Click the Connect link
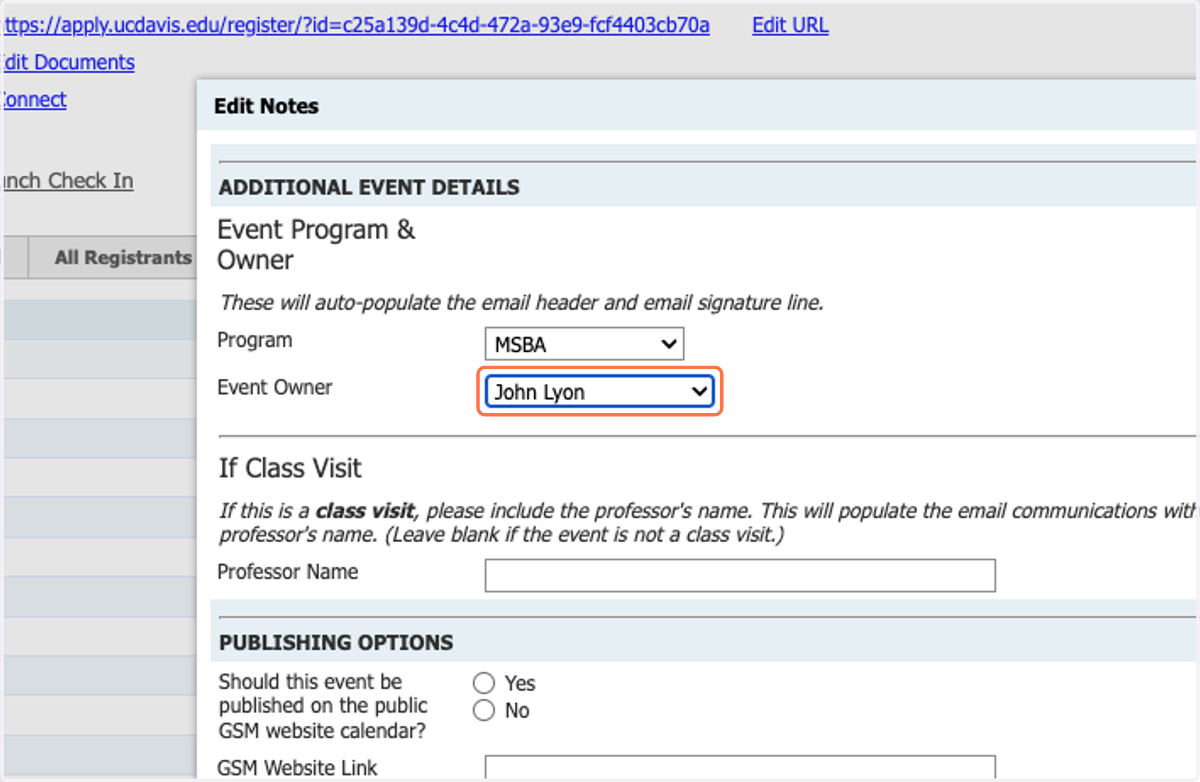This screenshot has width=1200, height=782. 33,99
